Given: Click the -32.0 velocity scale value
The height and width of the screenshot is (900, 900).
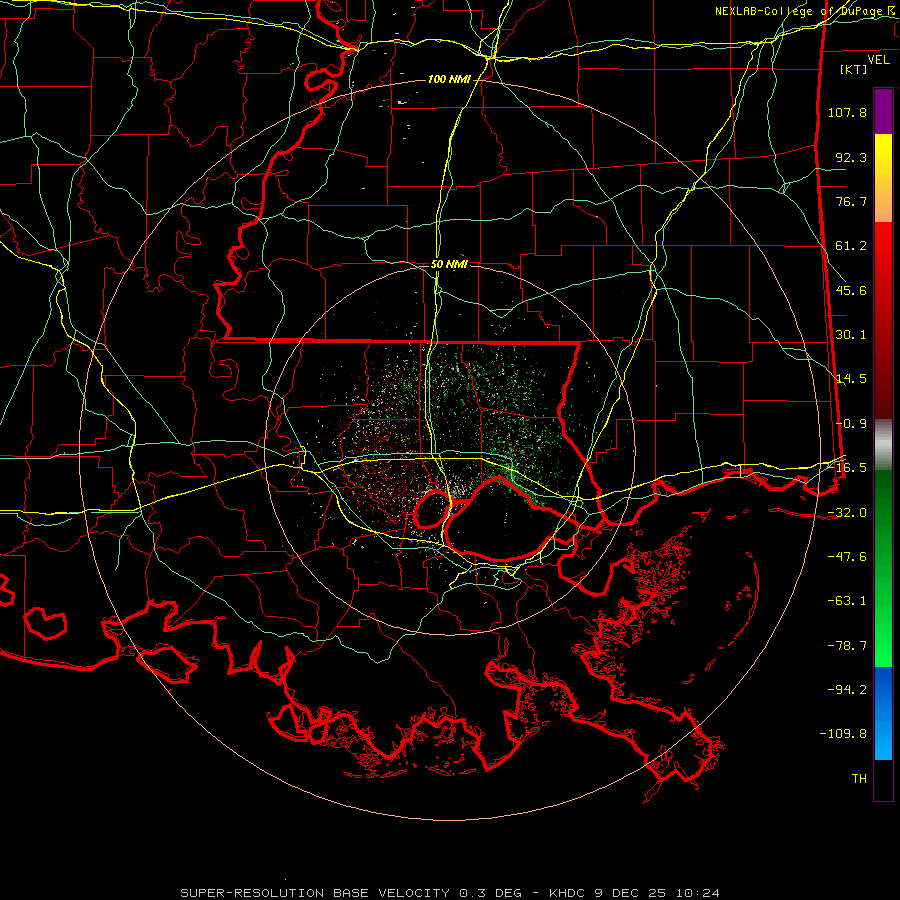Looking at the screenshot, I should coord(847,512).
